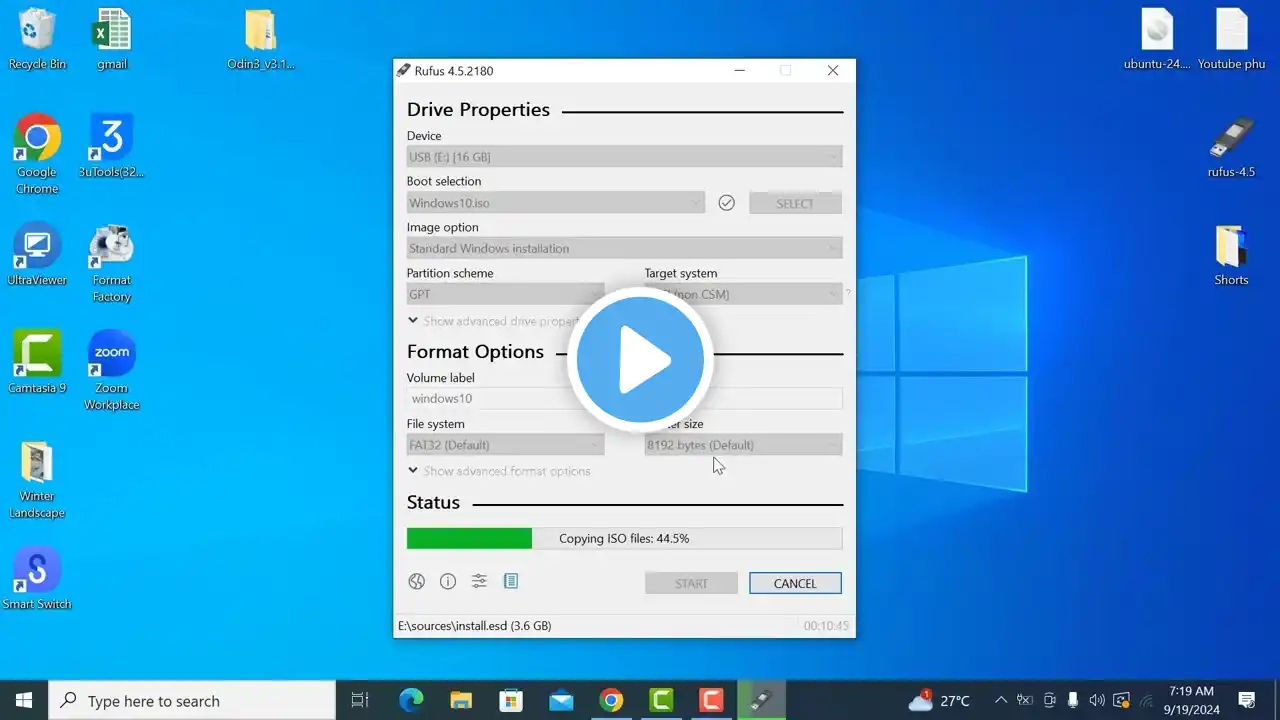
Task: Show hidden system tray icons
Action: pyautogui.click(x=1001, y=700)
